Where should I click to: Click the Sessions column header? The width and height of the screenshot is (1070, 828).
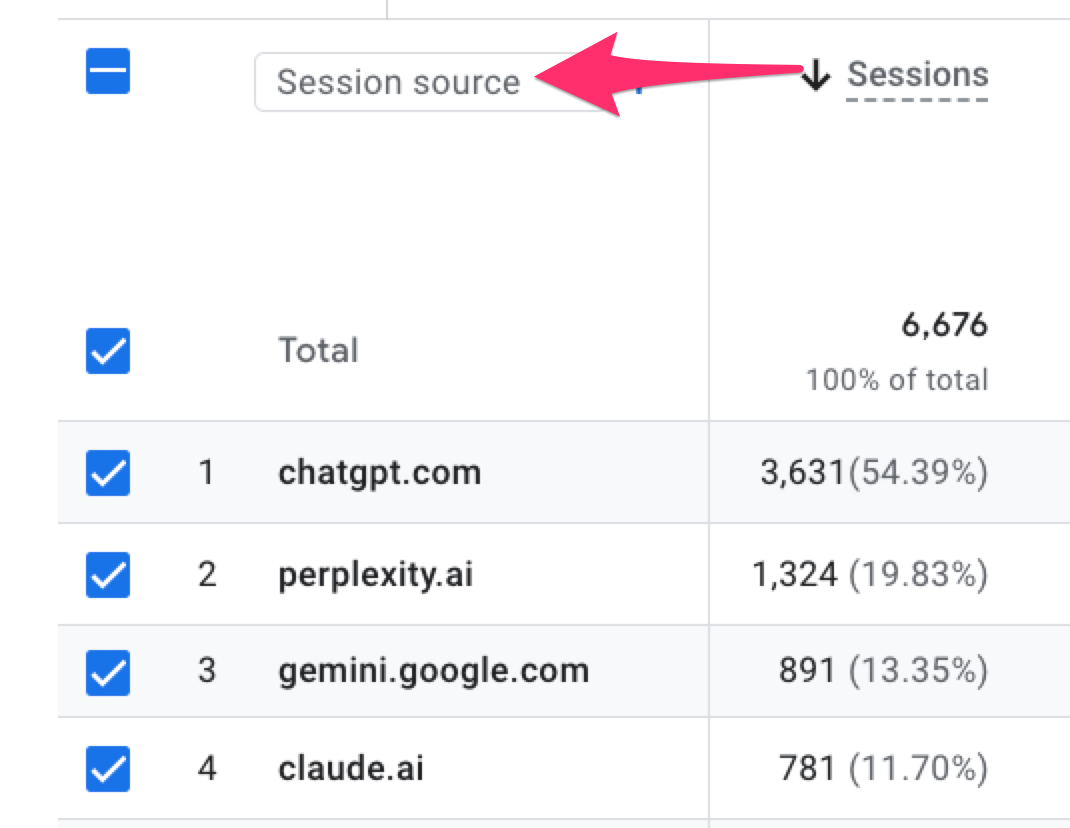point(917,75)
